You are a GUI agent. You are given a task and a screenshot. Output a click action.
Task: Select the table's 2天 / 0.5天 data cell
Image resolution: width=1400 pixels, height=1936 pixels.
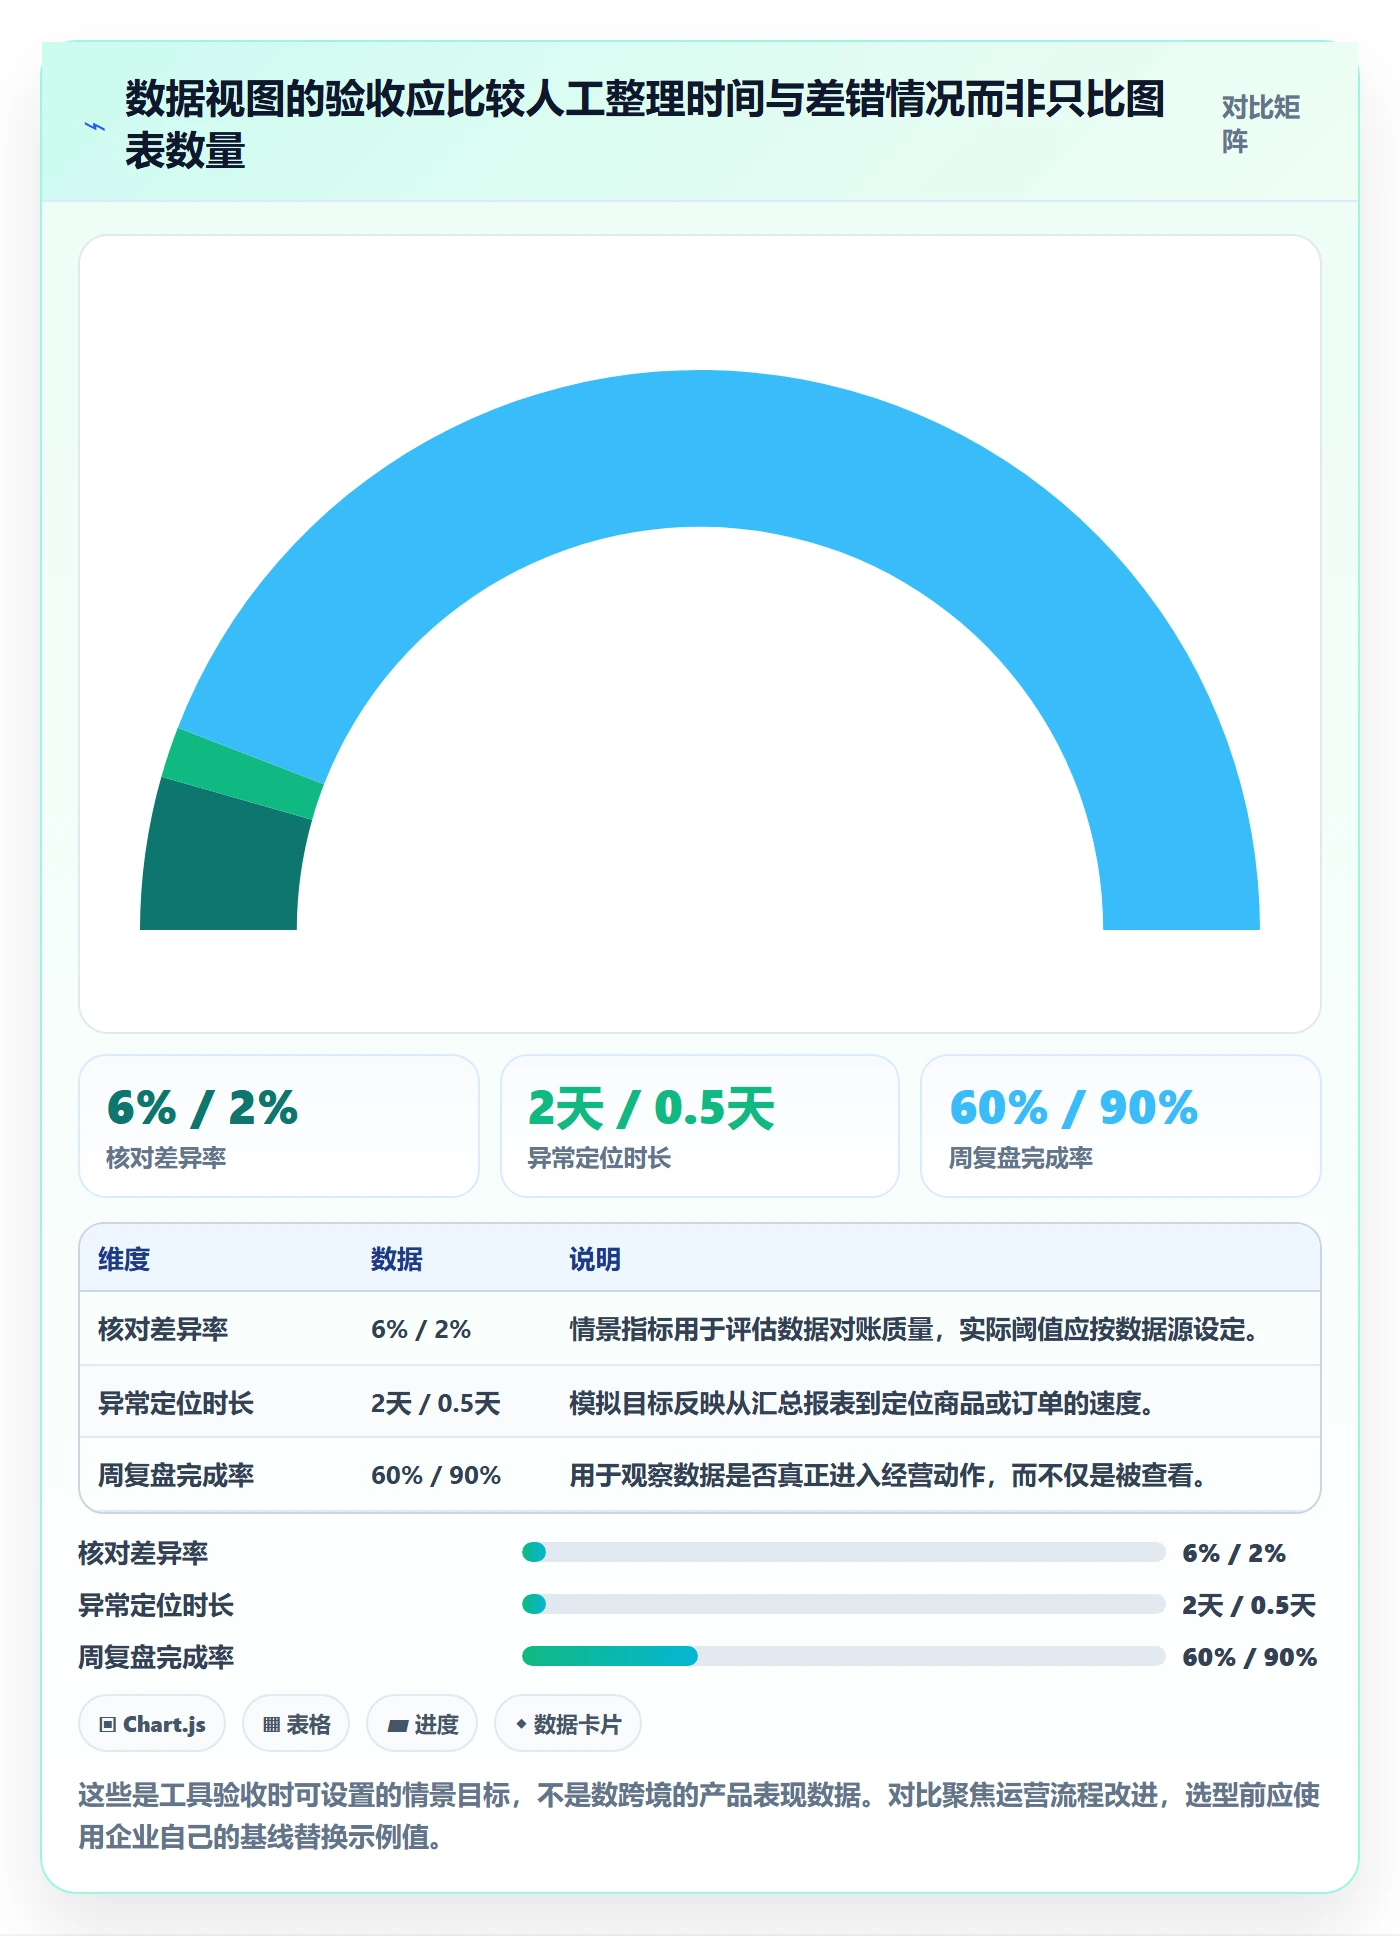tap(435, 1403)
